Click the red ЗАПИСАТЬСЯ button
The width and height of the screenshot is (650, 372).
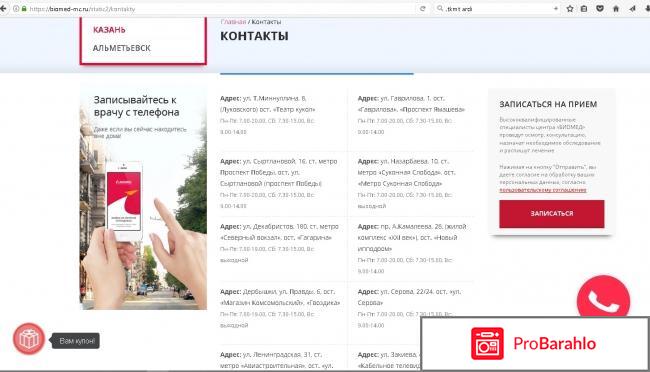tap(551, 214)
